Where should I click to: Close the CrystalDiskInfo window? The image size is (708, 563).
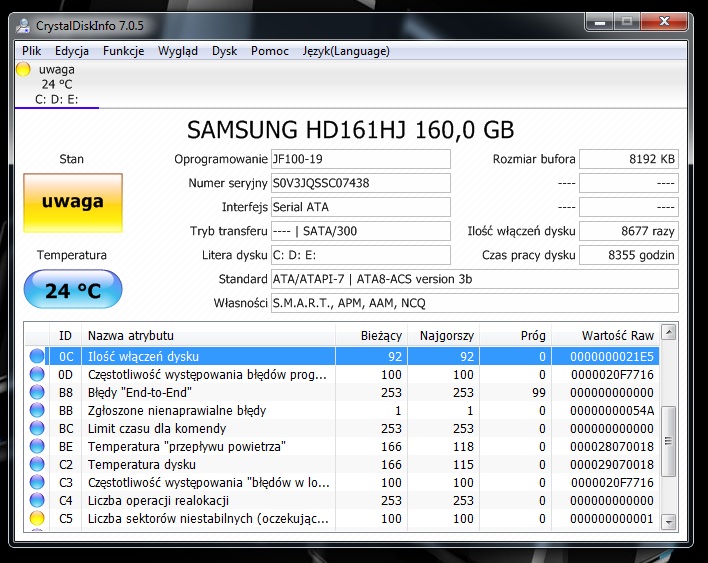664,22
